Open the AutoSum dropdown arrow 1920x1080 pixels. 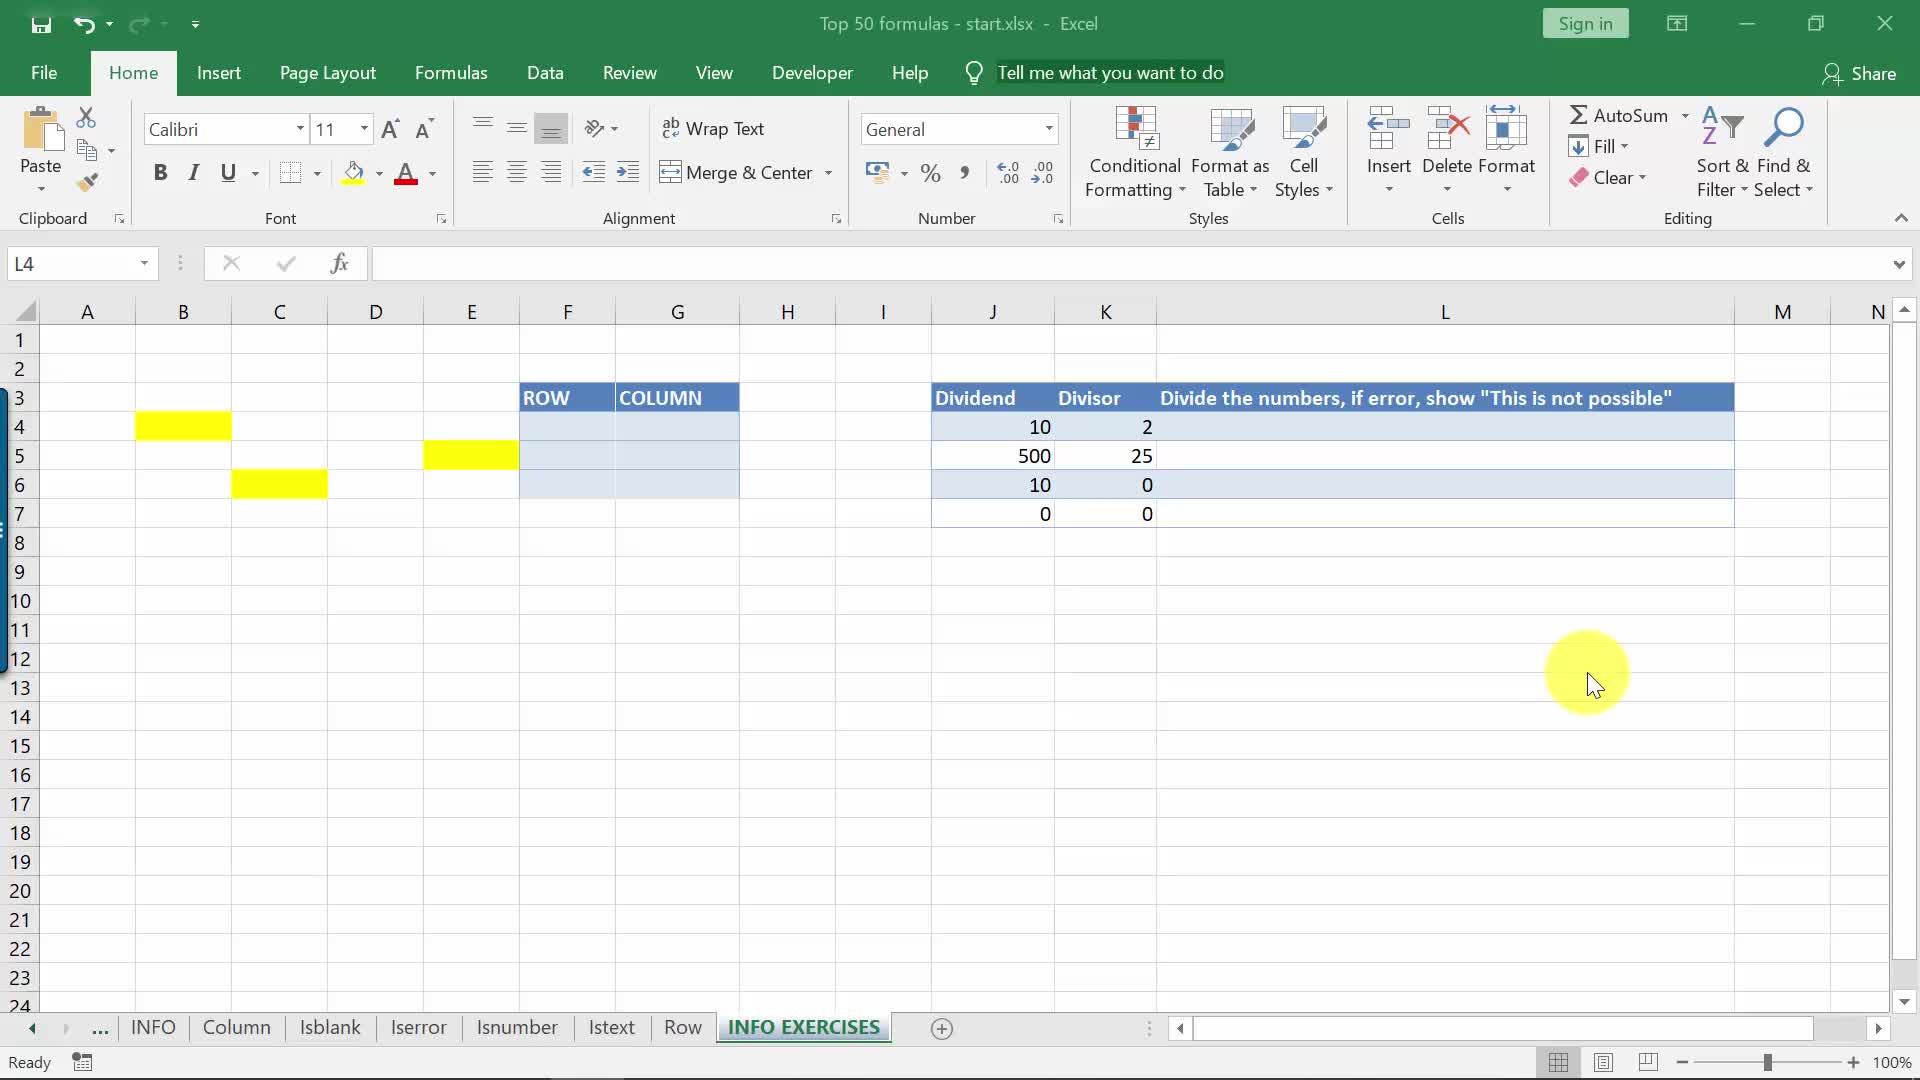coord(1685,116)
